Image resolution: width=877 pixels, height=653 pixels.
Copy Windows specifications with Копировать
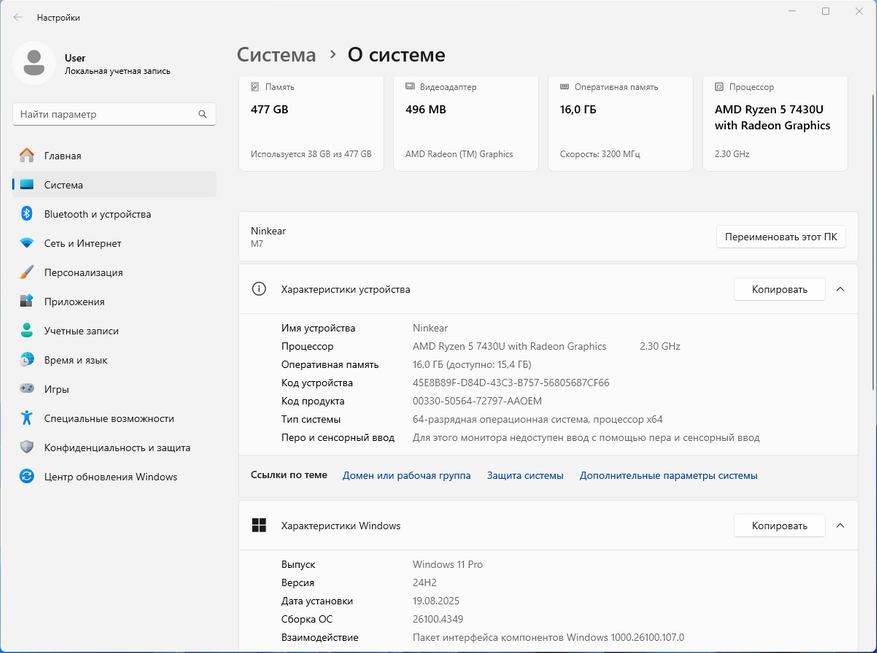coord(779,525)
